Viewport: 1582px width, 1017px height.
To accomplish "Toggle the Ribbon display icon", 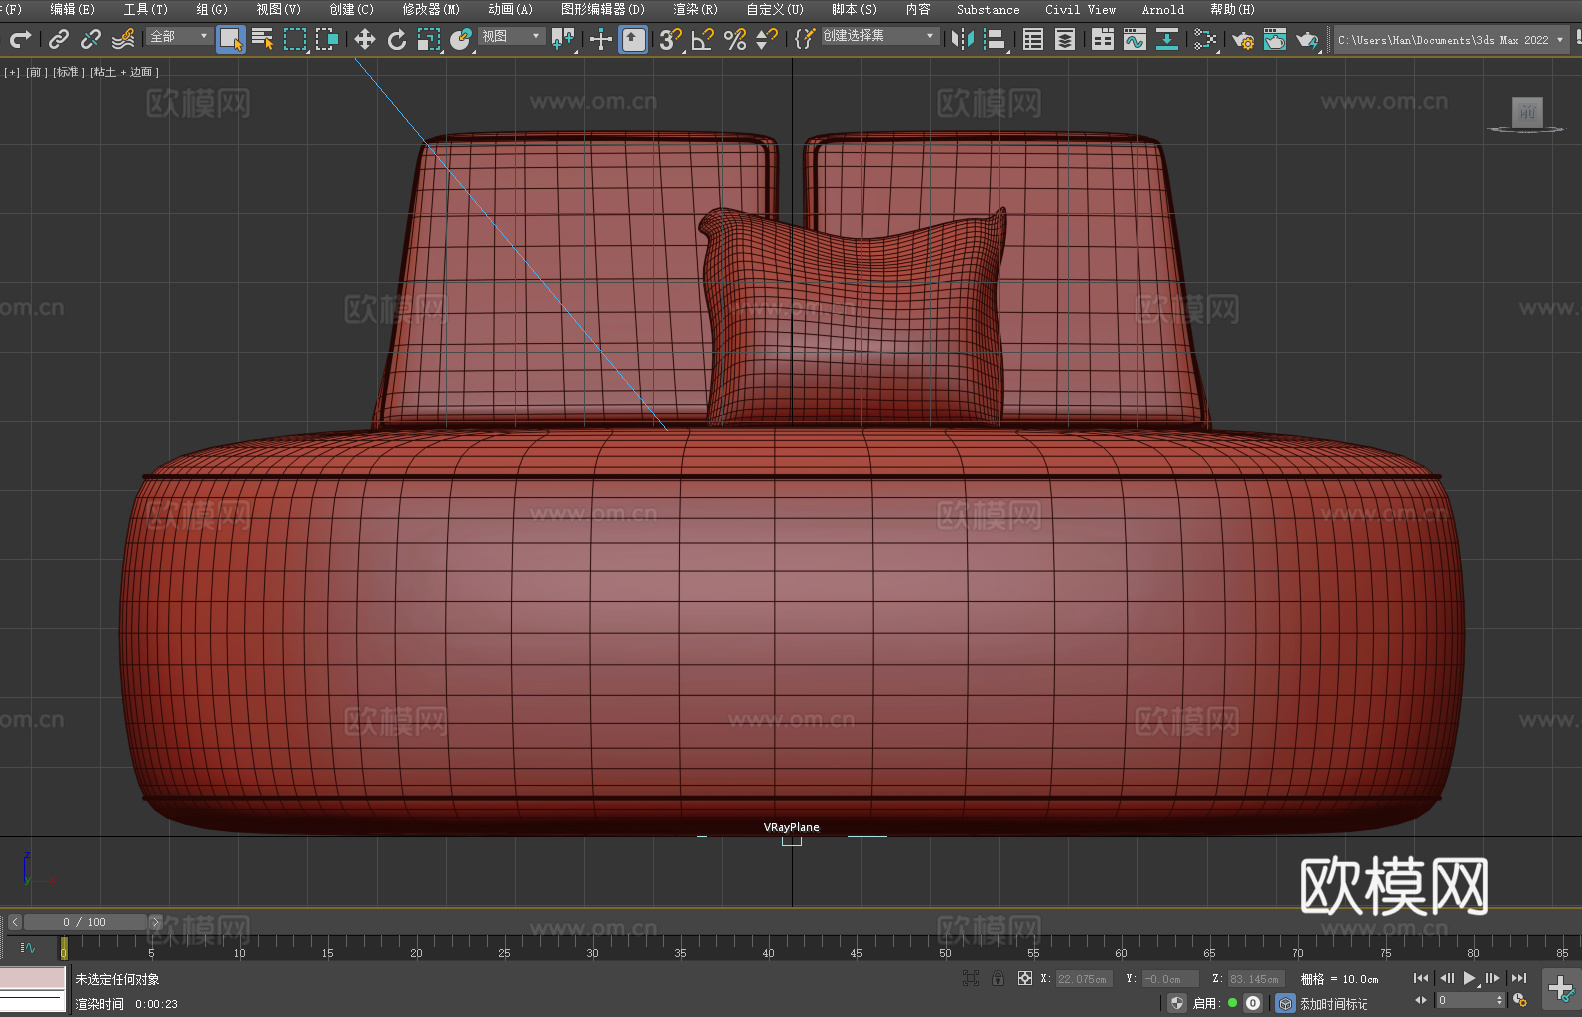I will pyautogui.click(x=1103, y=39).
